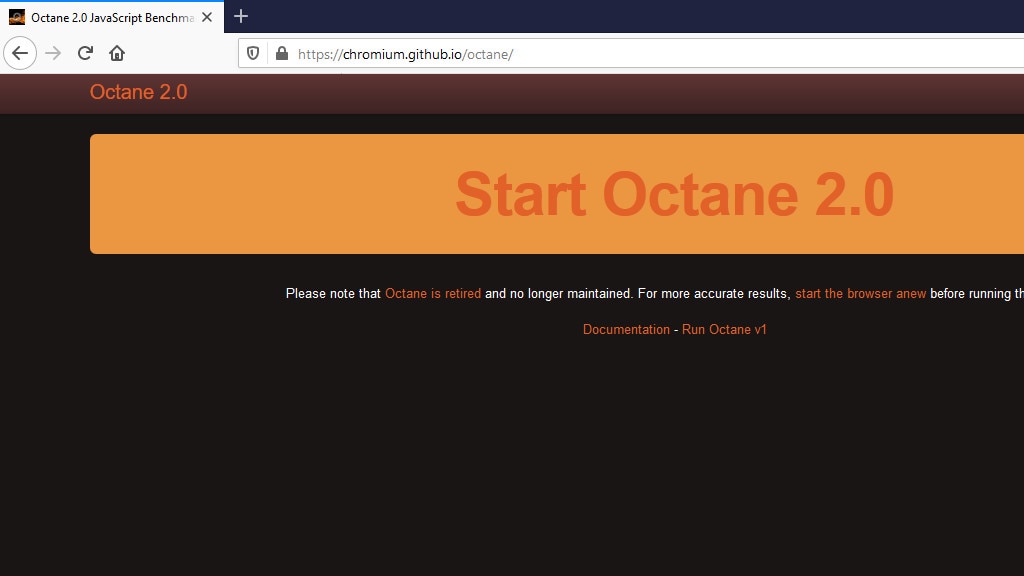Open the Documentation link
1024x576 pixels.
click(x=626, y=330)
